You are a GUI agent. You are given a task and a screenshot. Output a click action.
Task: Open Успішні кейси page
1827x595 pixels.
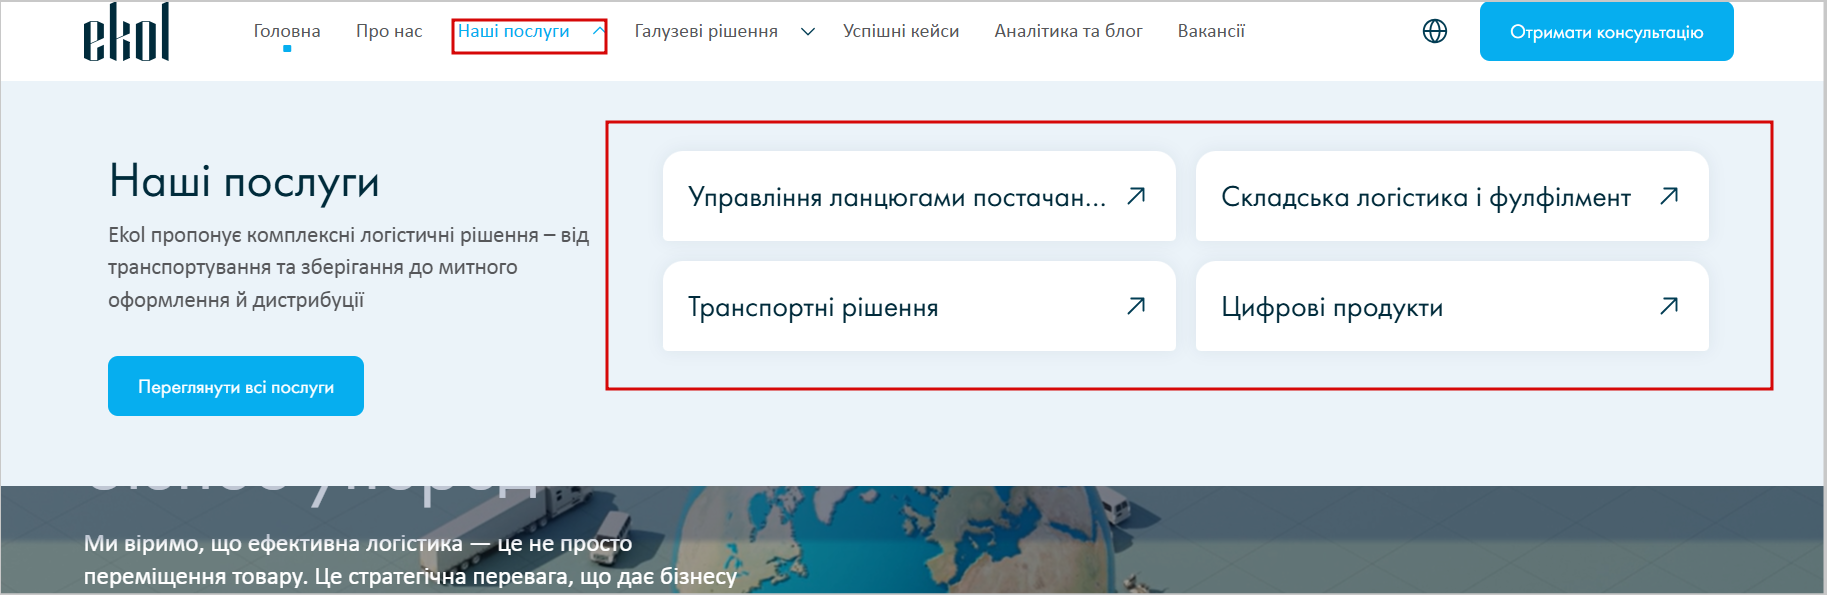click(x=901, y=31)
